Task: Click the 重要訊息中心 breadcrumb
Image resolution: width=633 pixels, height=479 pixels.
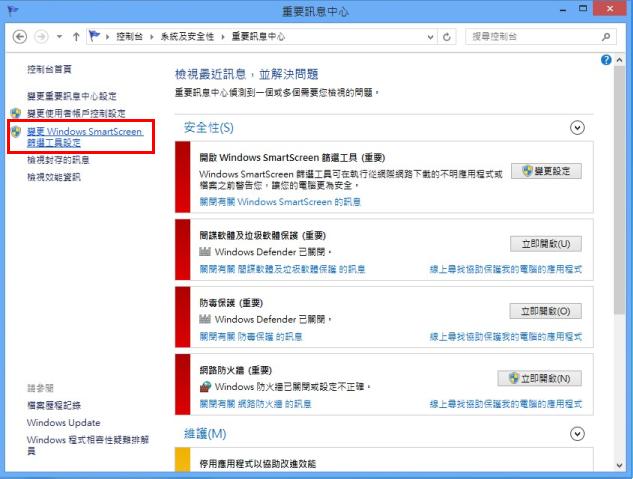Action: [x=258, y=37]
